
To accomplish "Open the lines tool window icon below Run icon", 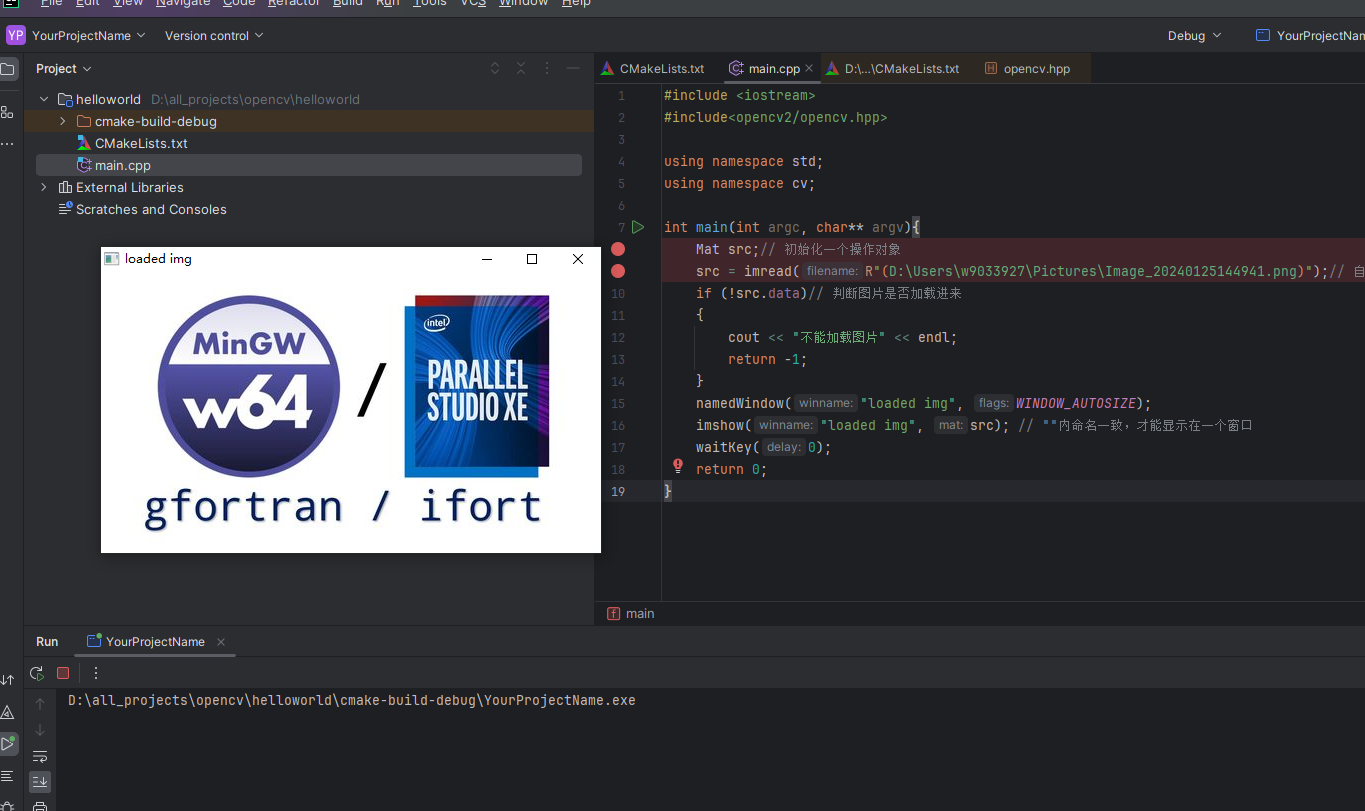I will [8, 775].
